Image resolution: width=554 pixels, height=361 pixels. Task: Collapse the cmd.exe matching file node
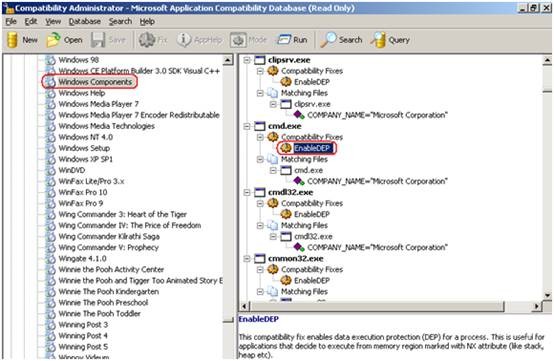[x=273, y=170]
